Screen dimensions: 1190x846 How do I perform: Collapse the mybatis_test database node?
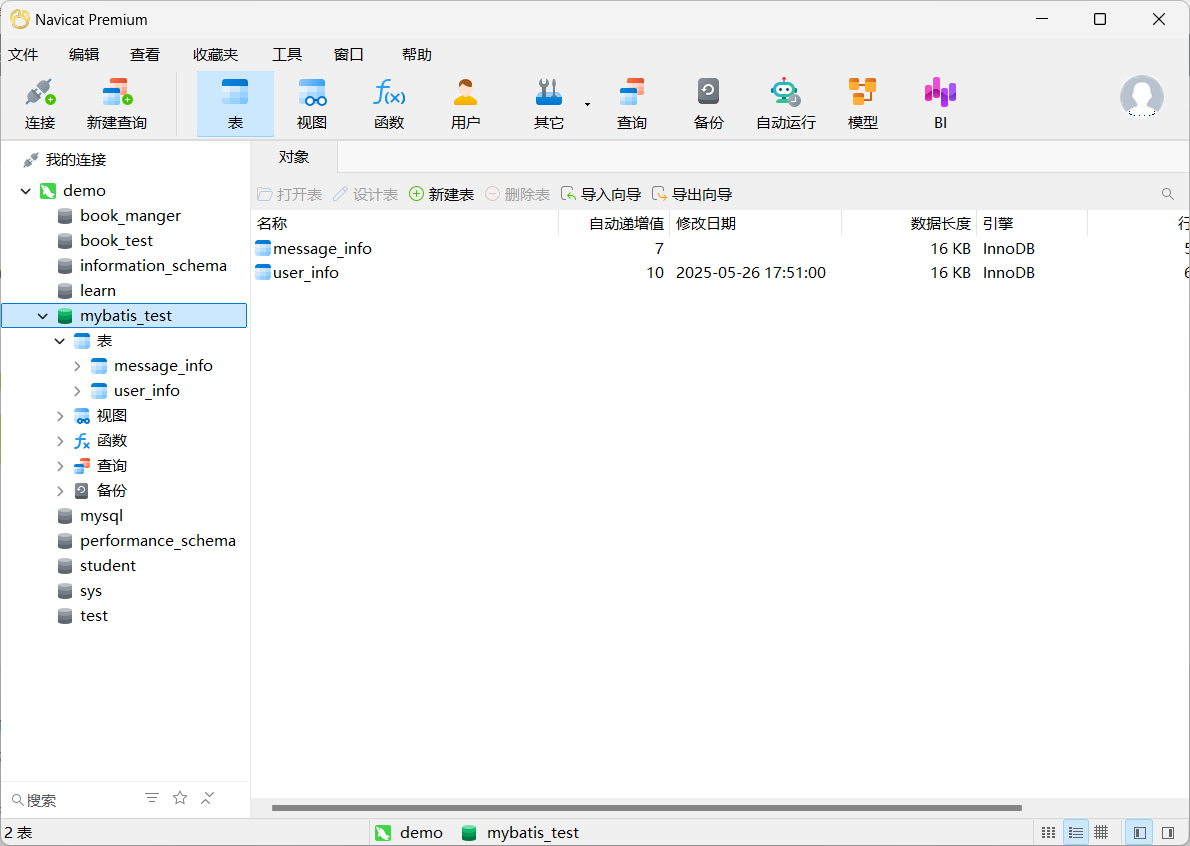coord(42,316)
